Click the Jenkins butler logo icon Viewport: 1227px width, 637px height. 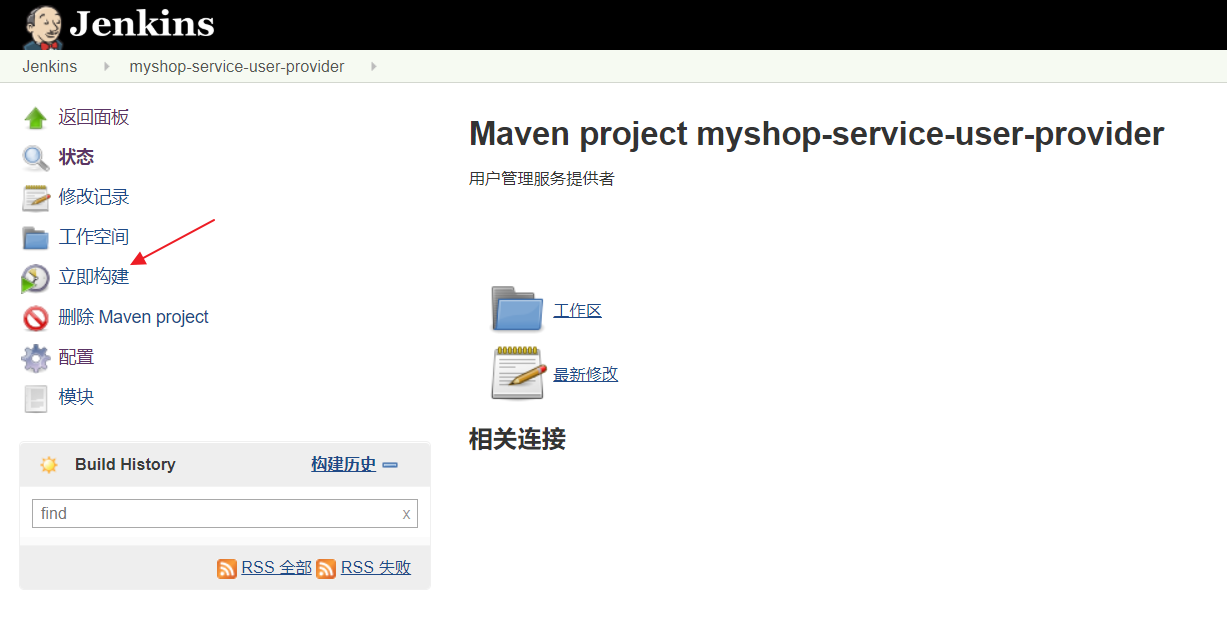[x=42, y=26]
